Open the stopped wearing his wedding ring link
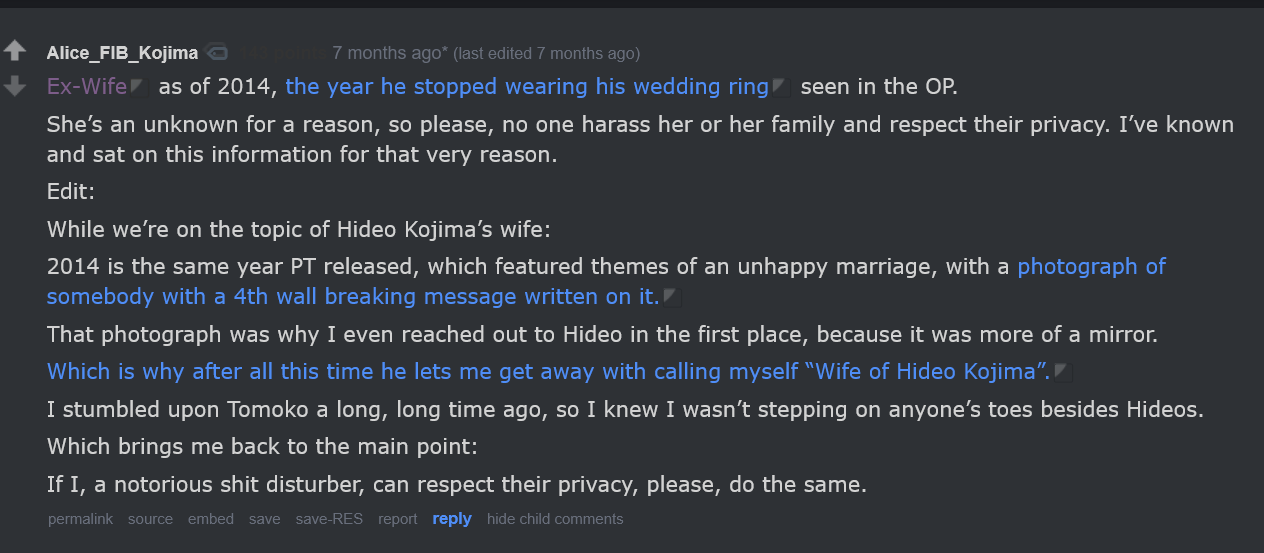1264x553 pixels. coord(527,87)
